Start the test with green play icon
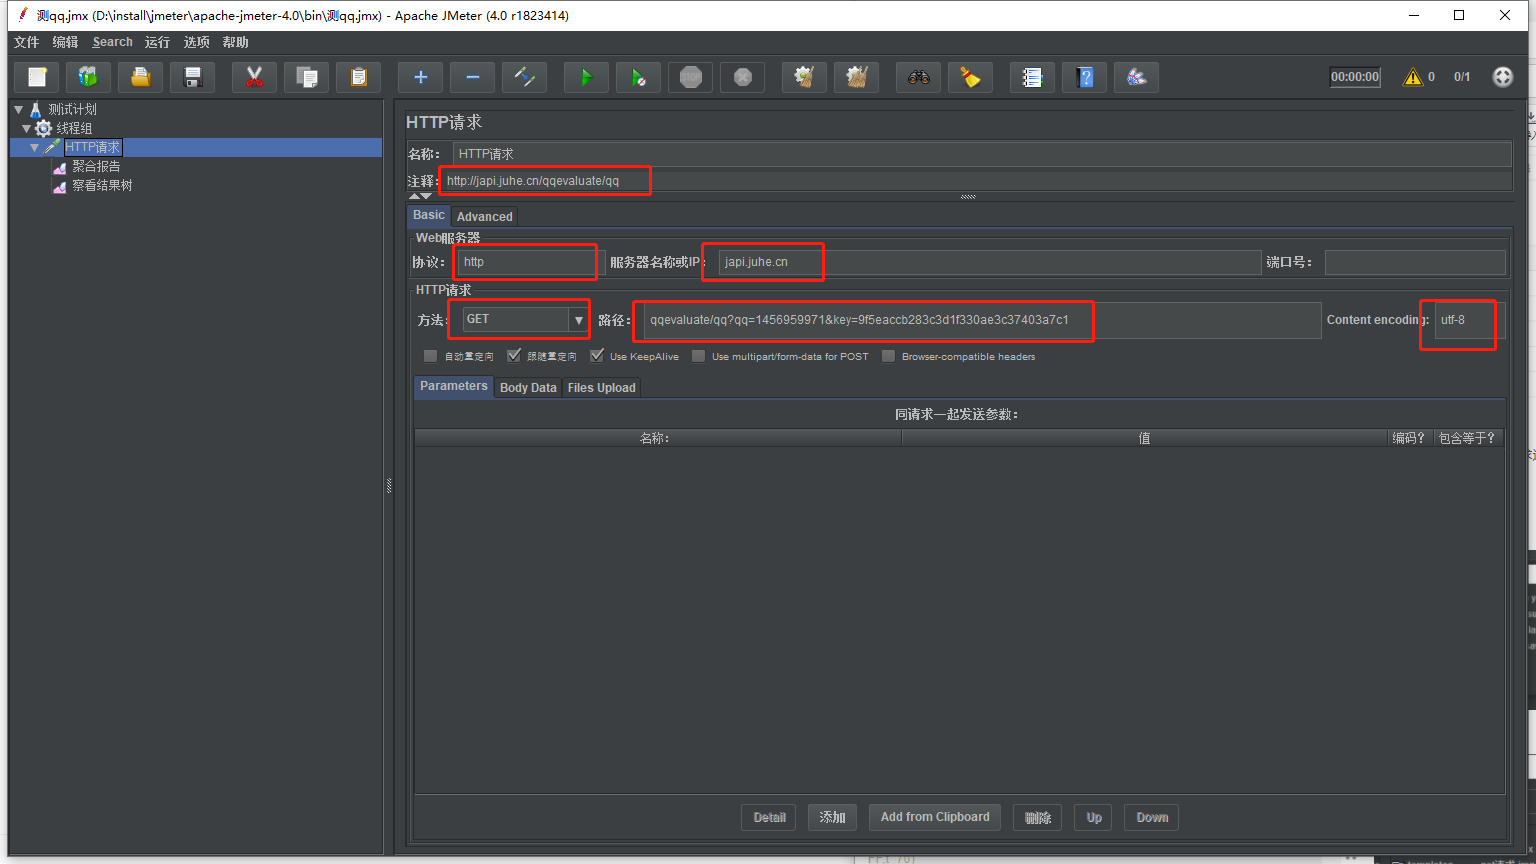This screenshot has height=864, width=1536. [587, 77]
